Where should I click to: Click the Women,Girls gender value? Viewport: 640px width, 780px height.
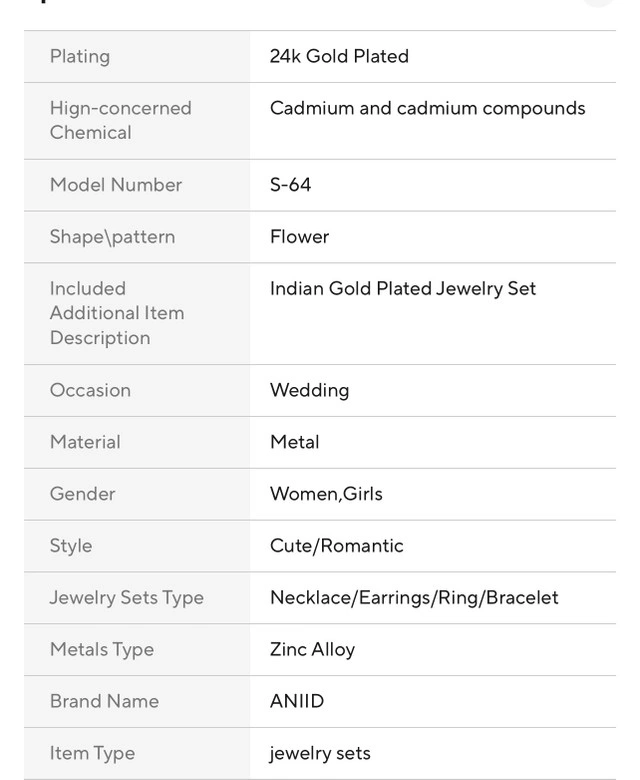[x=326, y=494]
